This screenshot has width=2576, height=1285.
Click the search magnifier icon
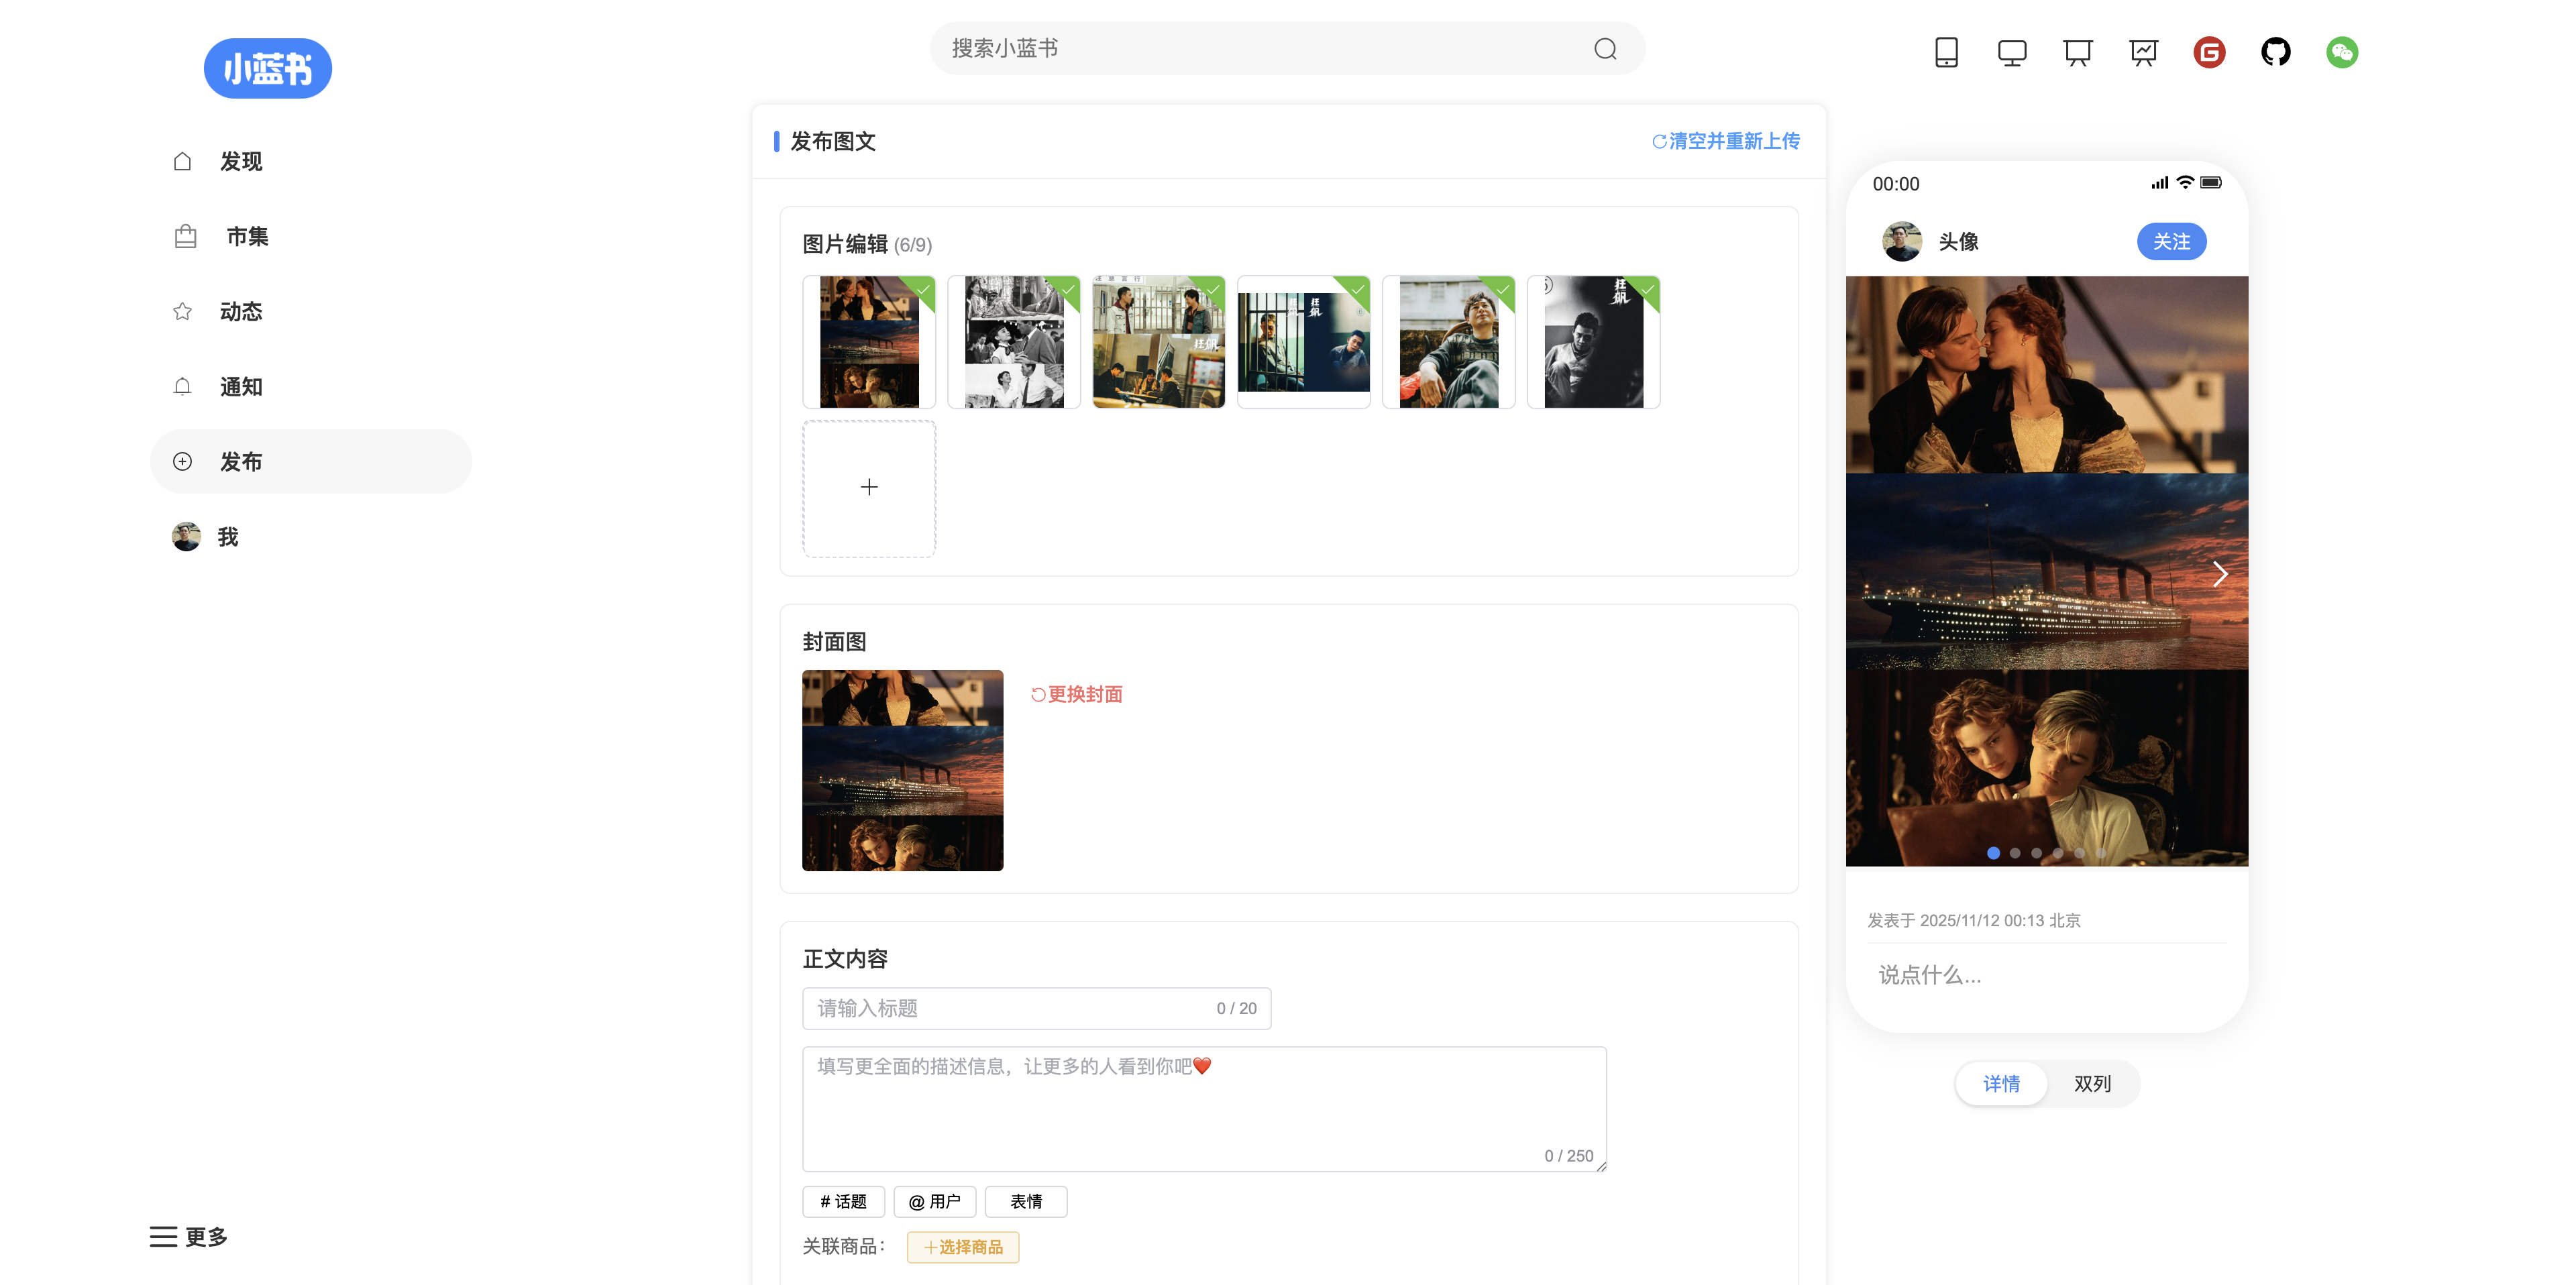[x=1604, y=49]
